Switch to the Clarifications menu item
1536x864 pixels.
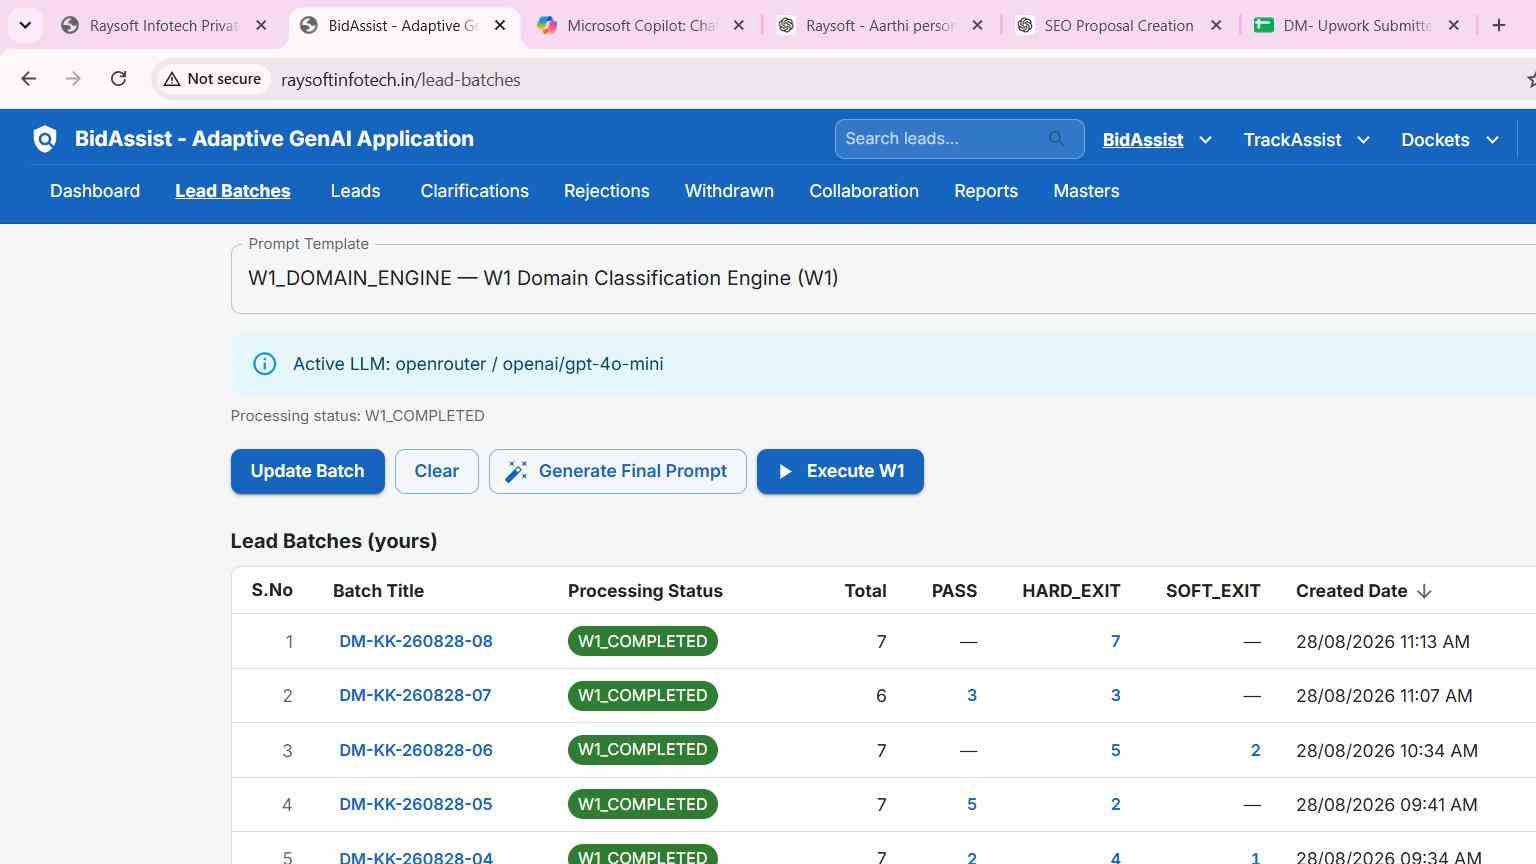[474, 191]
